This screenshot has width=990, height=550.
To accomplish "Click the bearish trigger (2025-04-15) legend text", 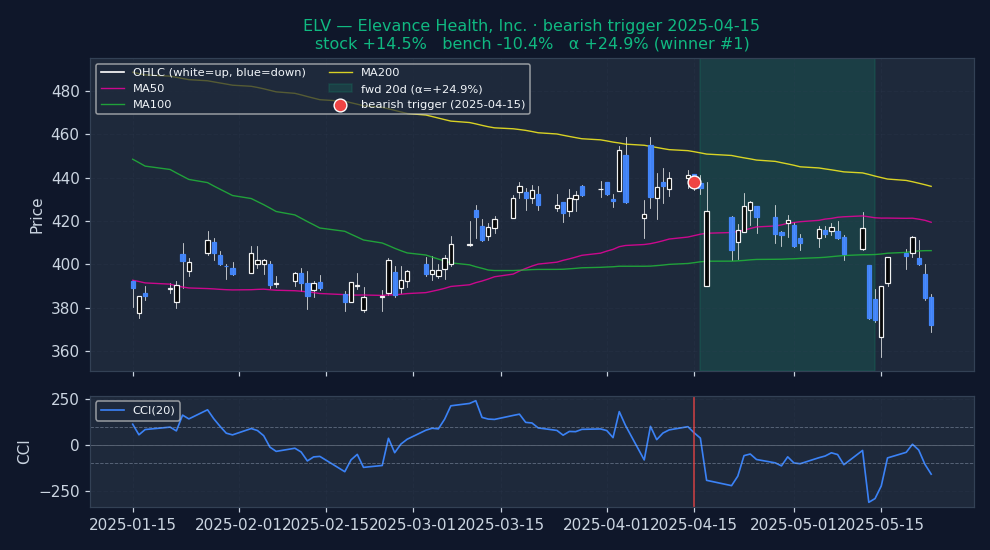I will (x=442, y=105).
